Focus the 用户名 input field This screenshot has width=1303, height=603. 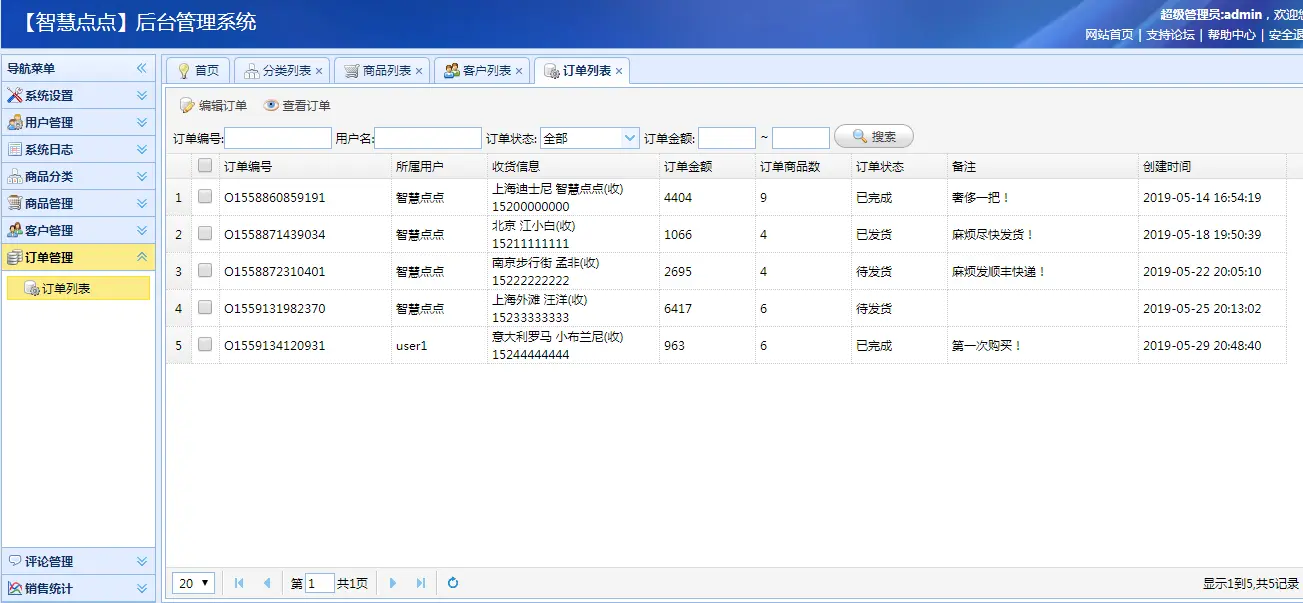tap(428, 138)
